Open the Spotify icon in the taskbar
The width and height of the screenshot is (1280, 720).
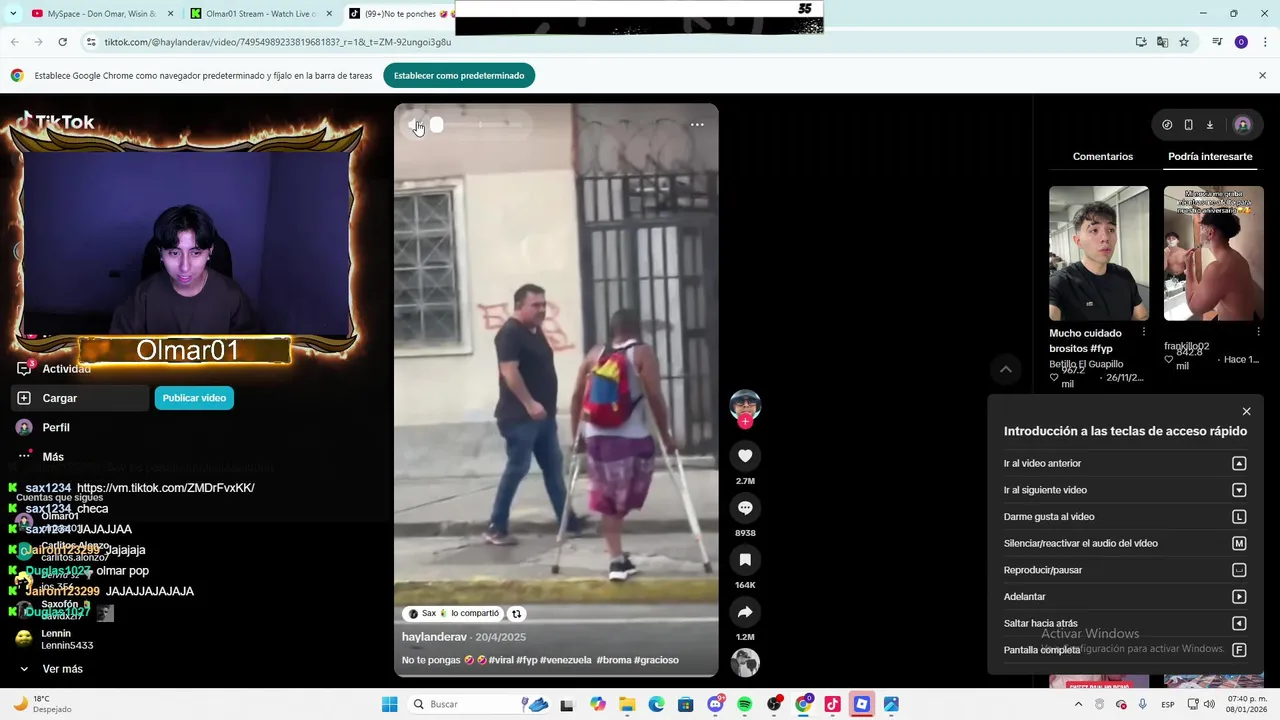745,704
